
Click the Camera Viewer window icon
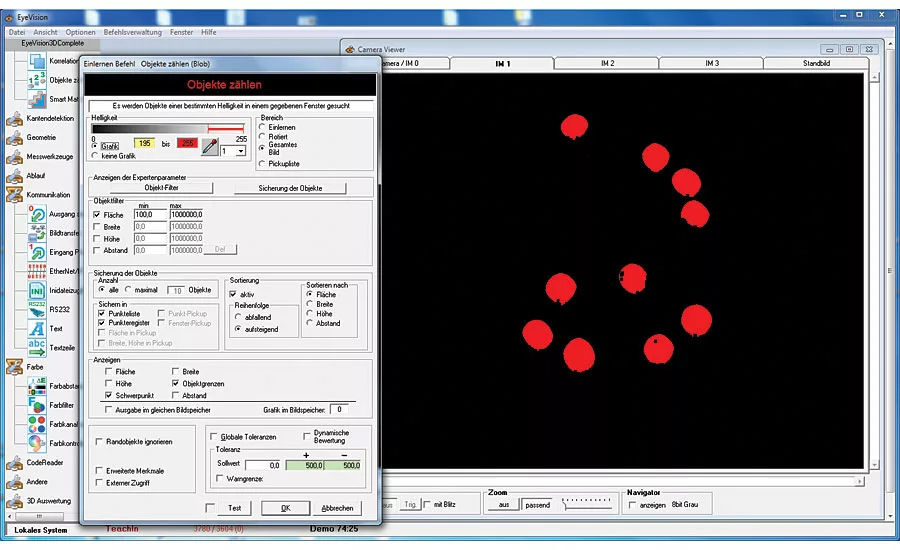350,49
